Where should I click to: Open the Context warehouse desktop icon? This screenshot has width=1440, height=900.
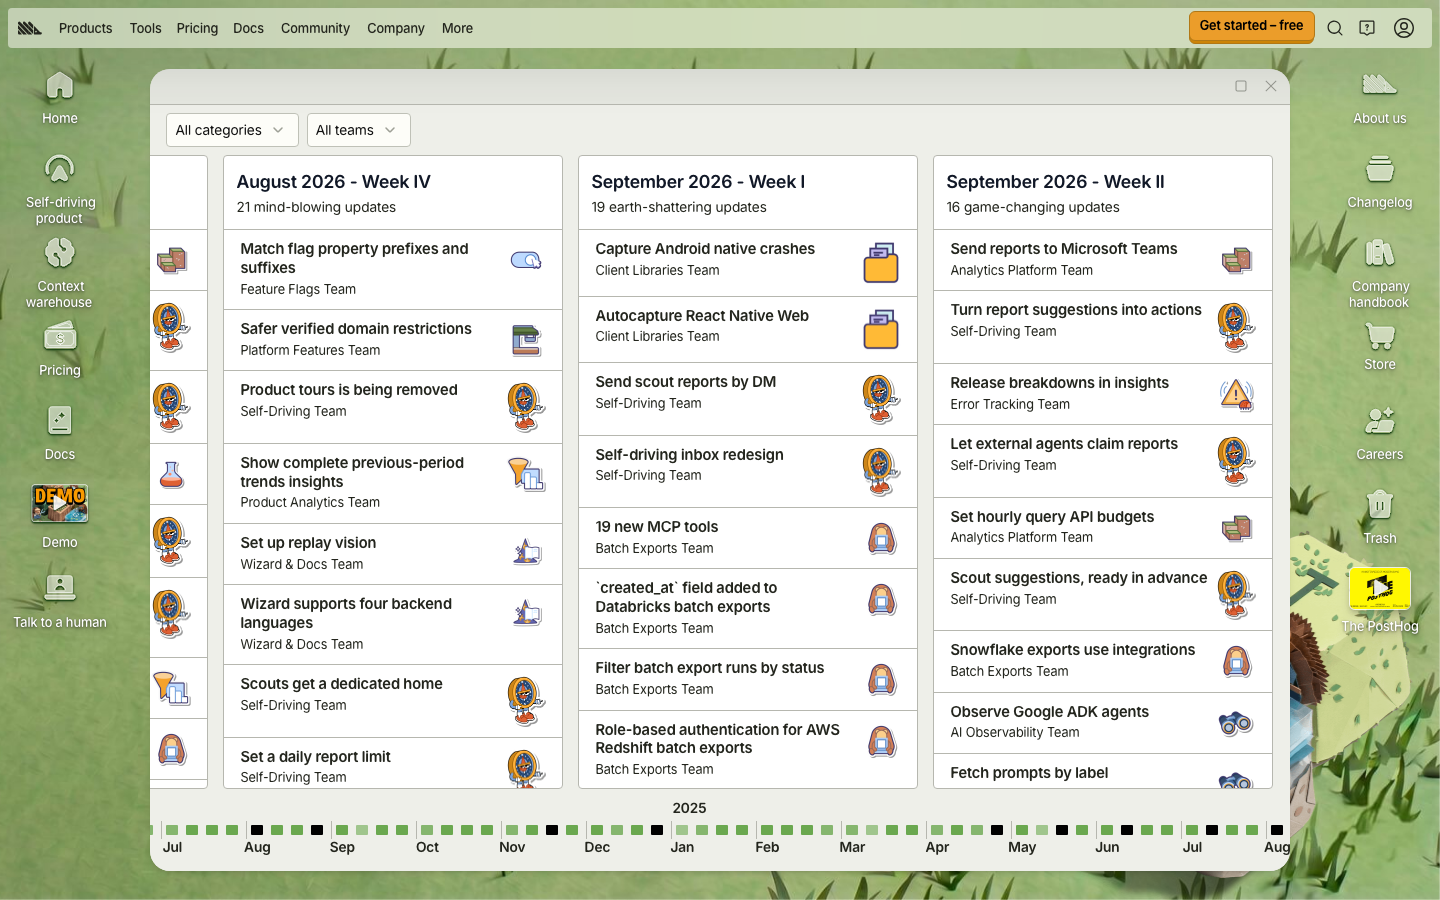60,273
